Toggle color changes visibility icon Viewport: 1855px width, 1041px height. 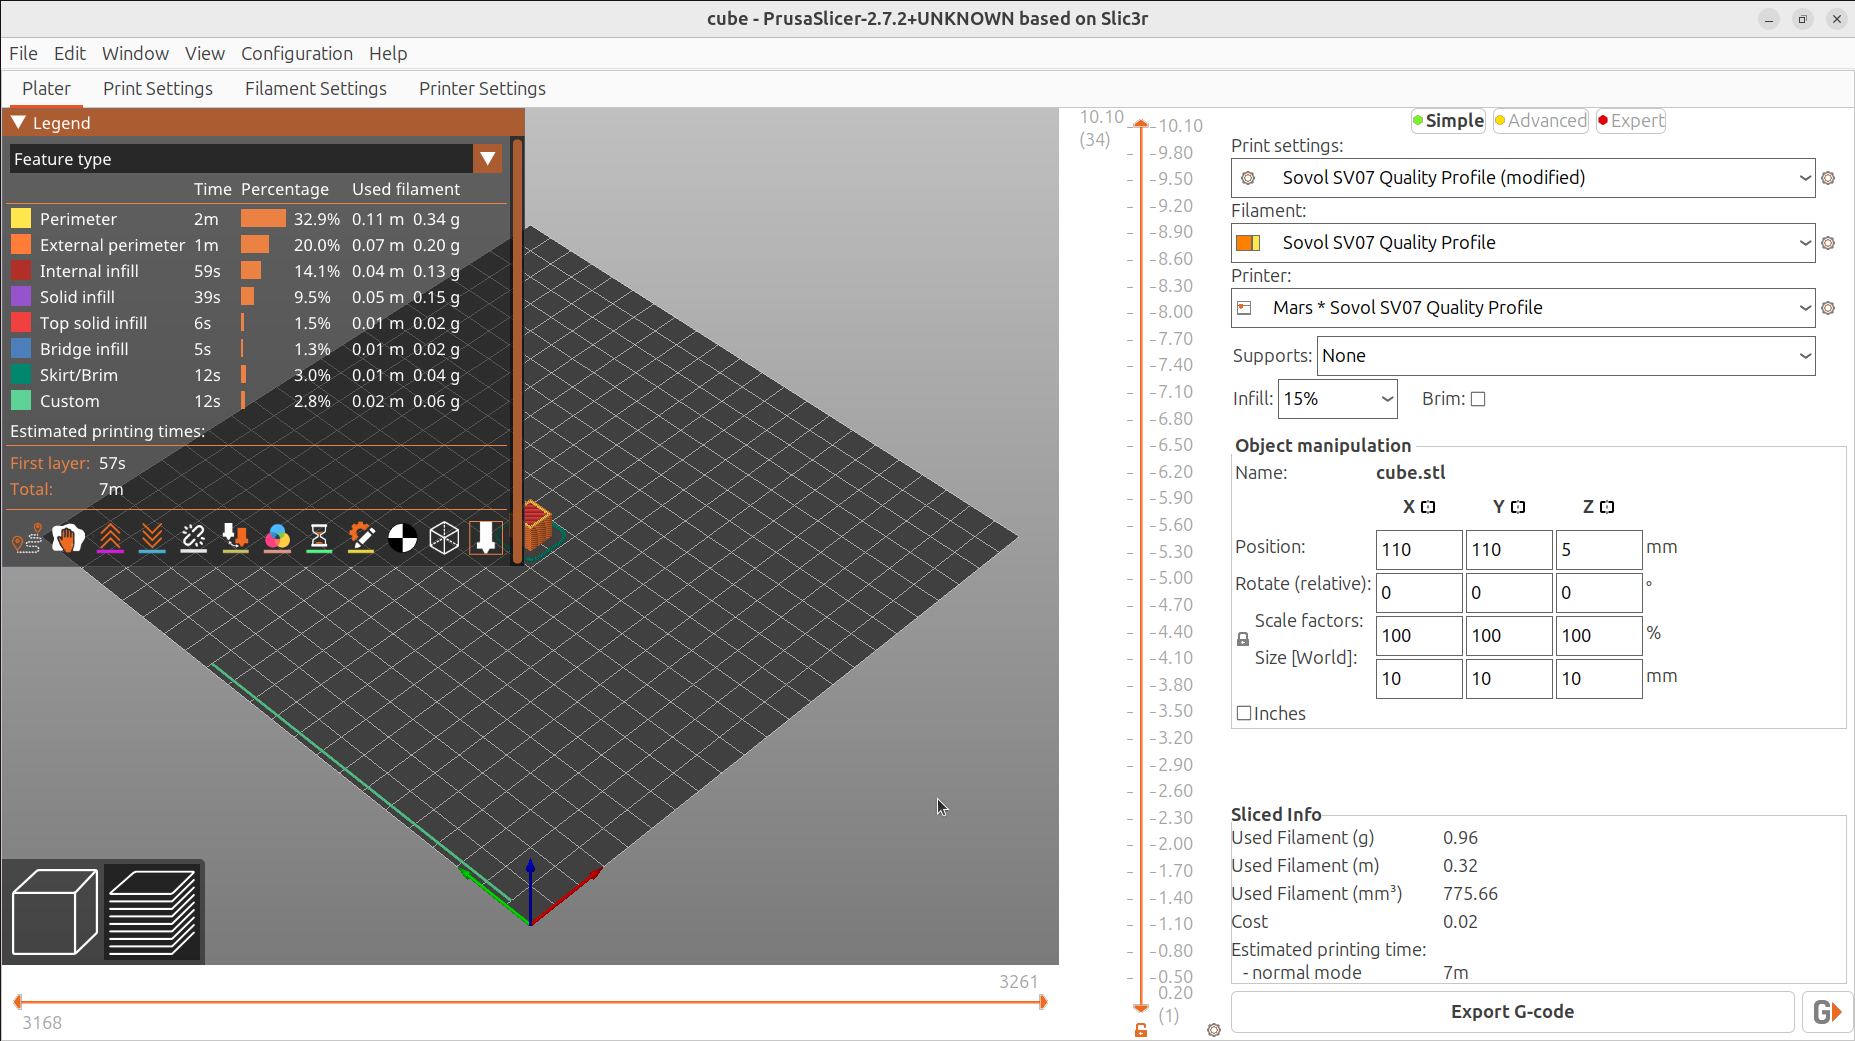[x=277, y=538]
